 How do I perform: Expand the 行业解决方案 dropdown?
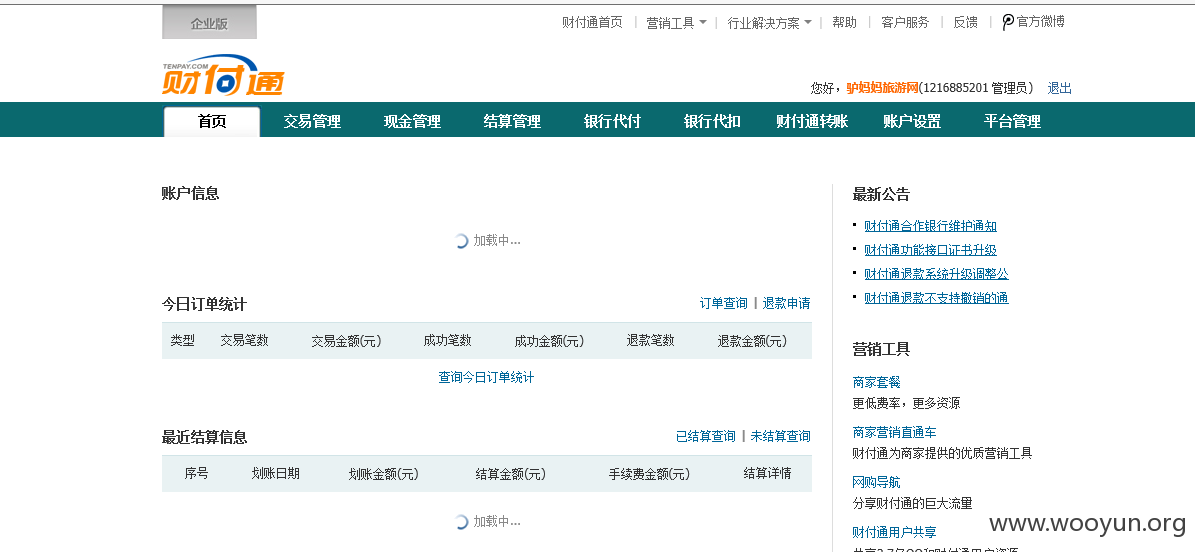769,23
